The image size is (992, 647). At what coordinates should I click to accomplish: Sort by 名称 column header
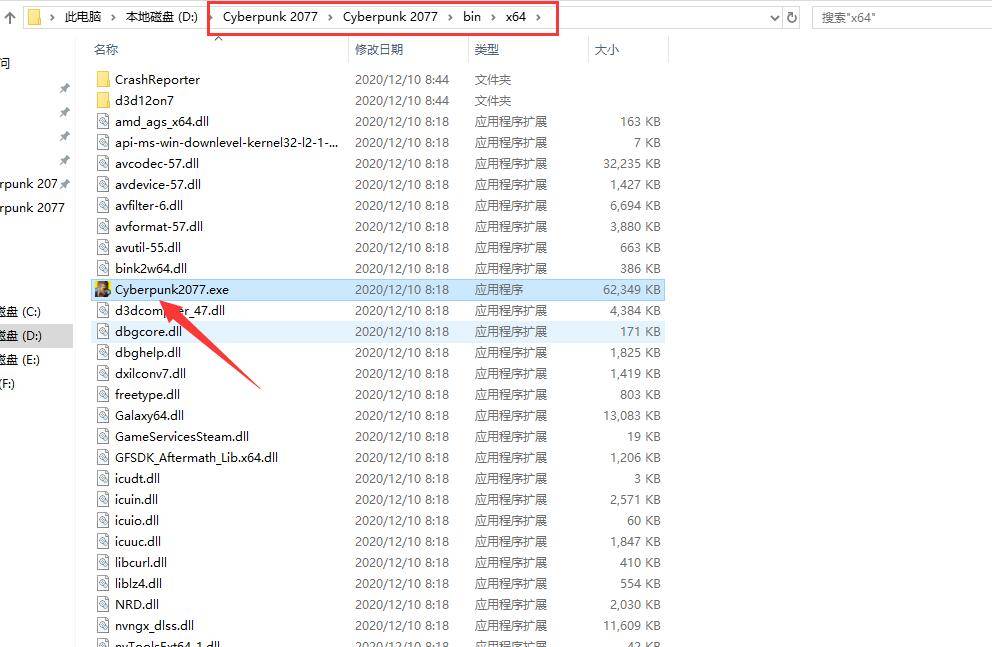[x=106, y=49]
